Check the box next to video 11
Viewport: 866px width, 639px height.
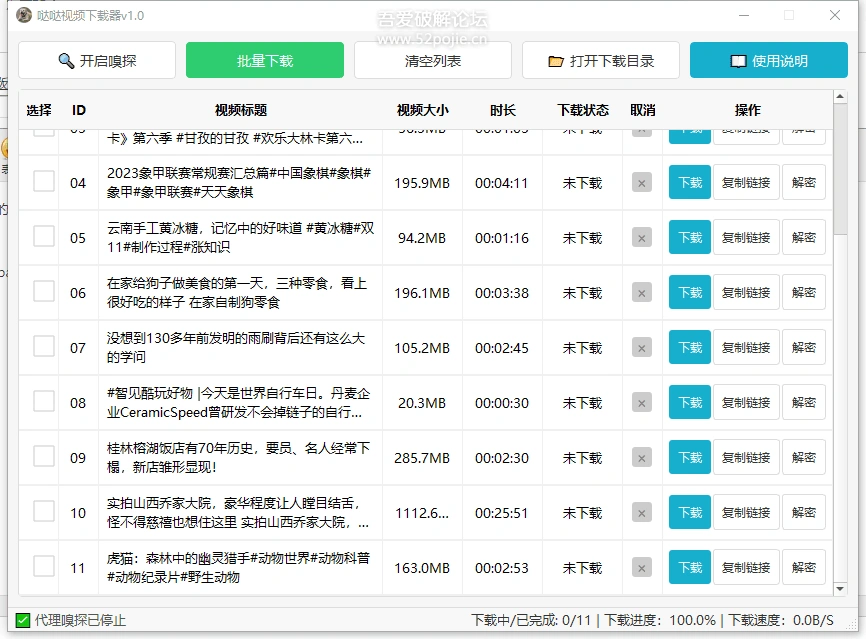click(44, 567)
